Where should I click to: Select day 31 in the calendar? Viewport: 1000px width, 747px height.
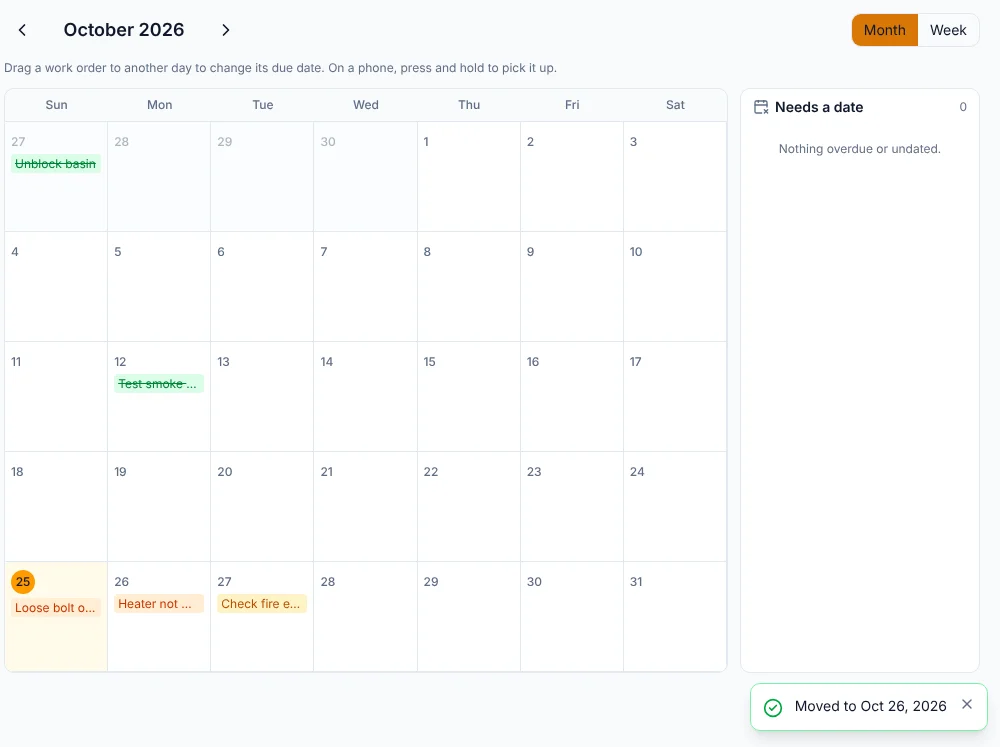[x=675, y=617]
